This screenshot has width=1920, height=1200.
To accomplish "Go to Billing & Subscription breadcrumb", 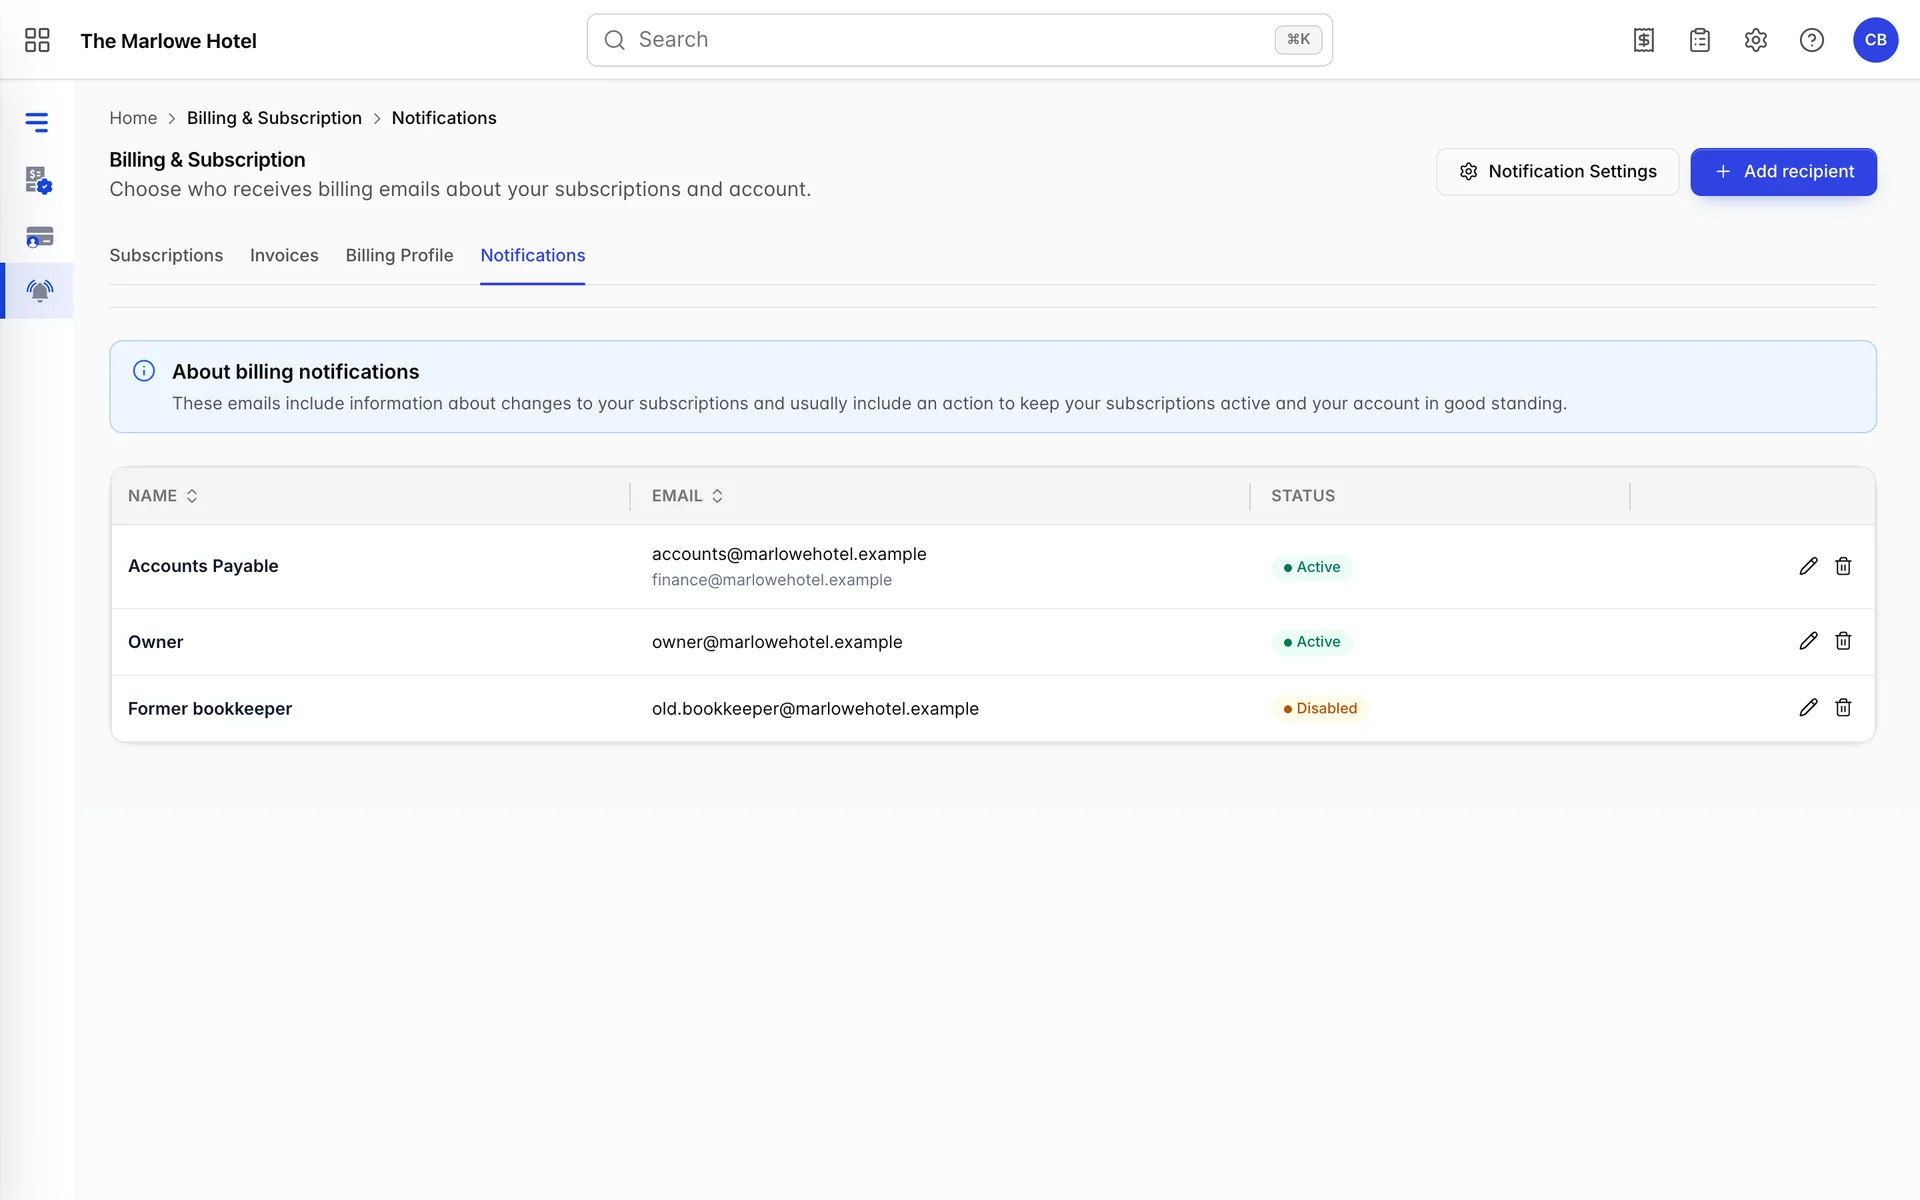I will [274, 118].
